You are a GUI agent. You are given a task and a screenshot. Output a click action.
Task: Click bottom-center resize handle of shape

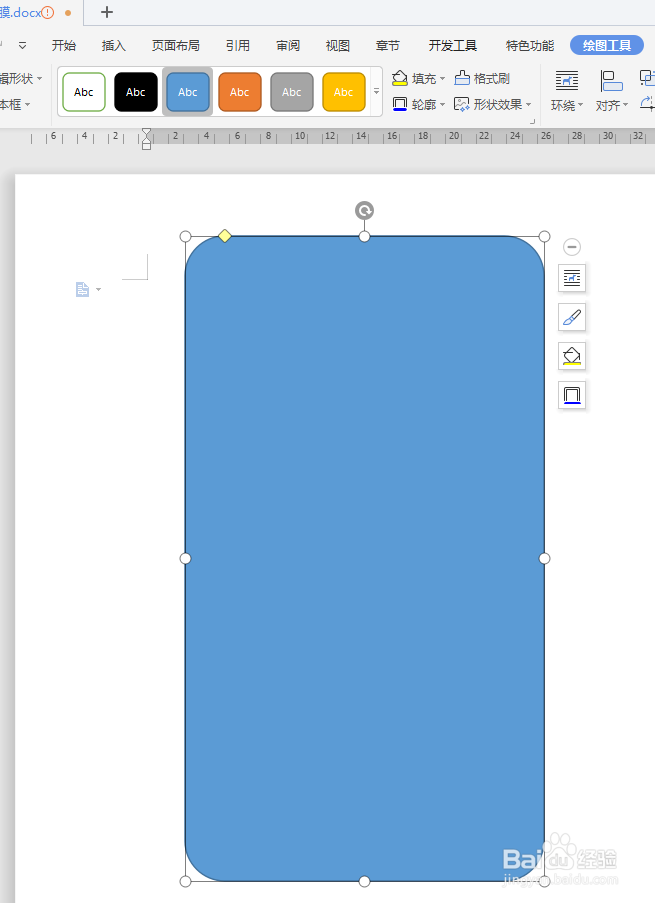click(x=364, y=881)
